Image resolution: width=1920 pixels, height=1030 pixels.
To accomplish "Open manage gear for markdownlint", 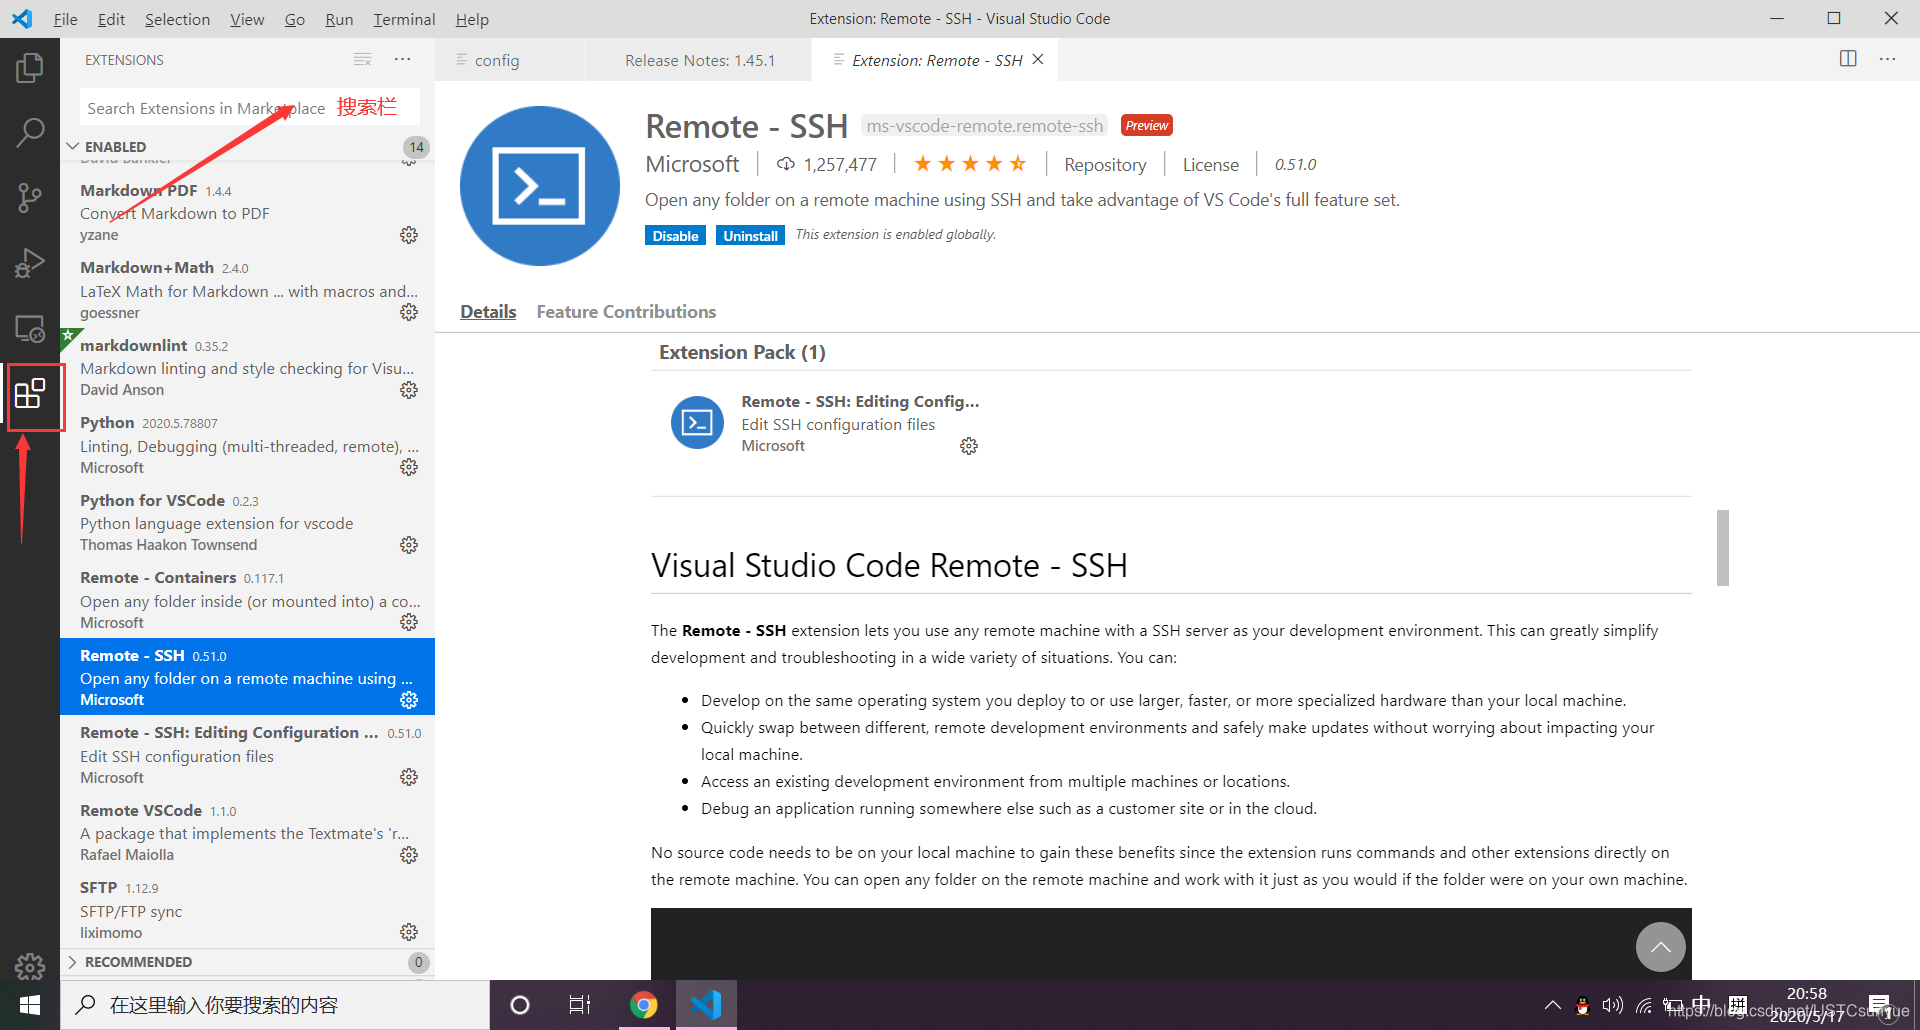I will (409, 390).
